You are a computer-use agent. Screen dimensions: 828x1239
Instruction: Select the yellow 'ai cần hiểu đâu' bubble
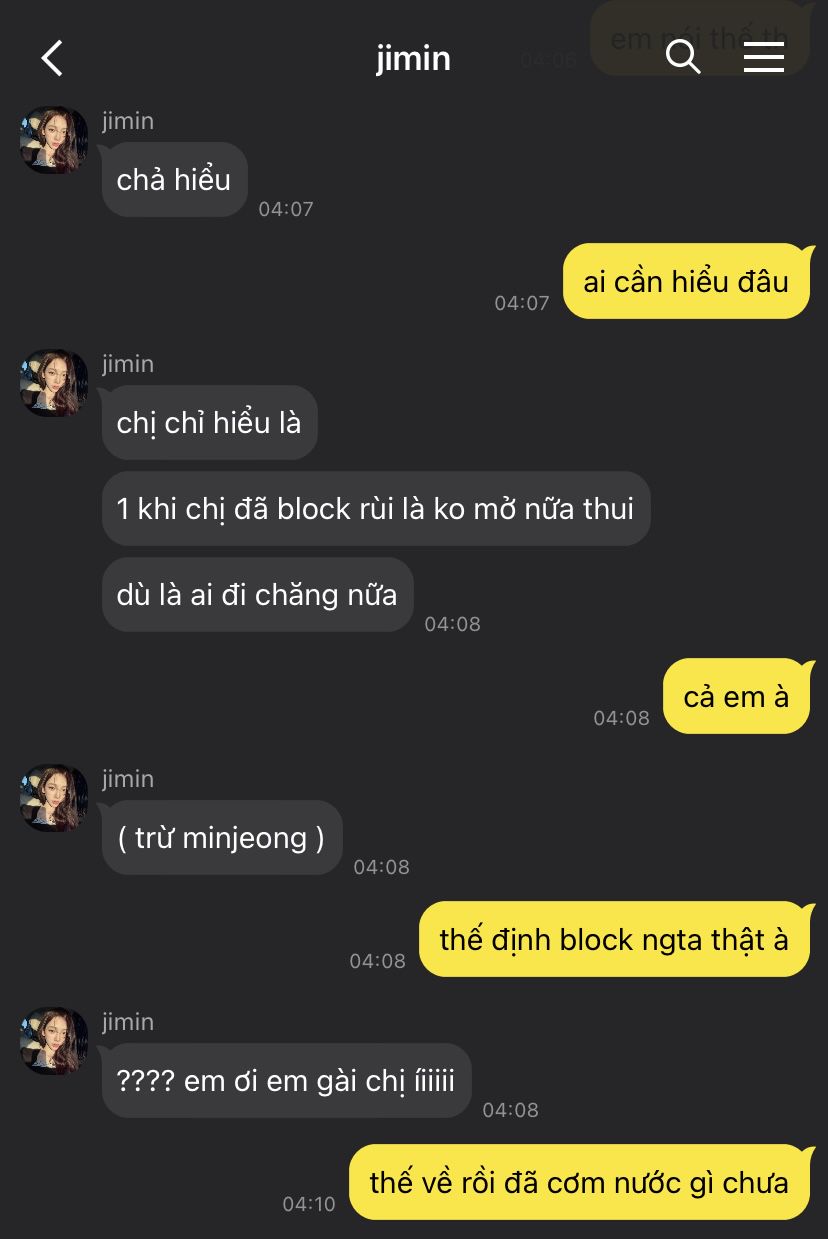tap(686, 281)
